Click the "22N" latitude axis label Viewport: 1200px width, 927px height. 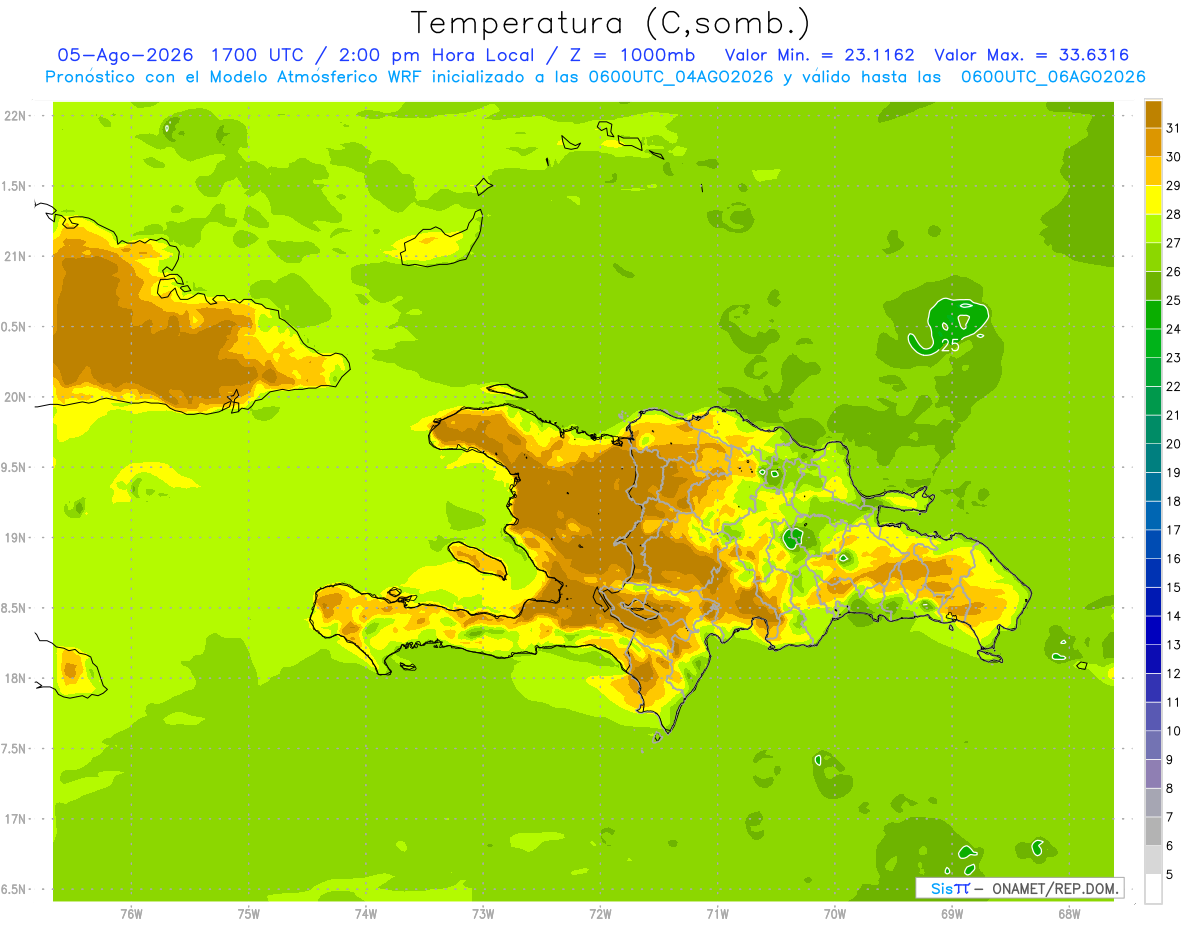point(16,116)
